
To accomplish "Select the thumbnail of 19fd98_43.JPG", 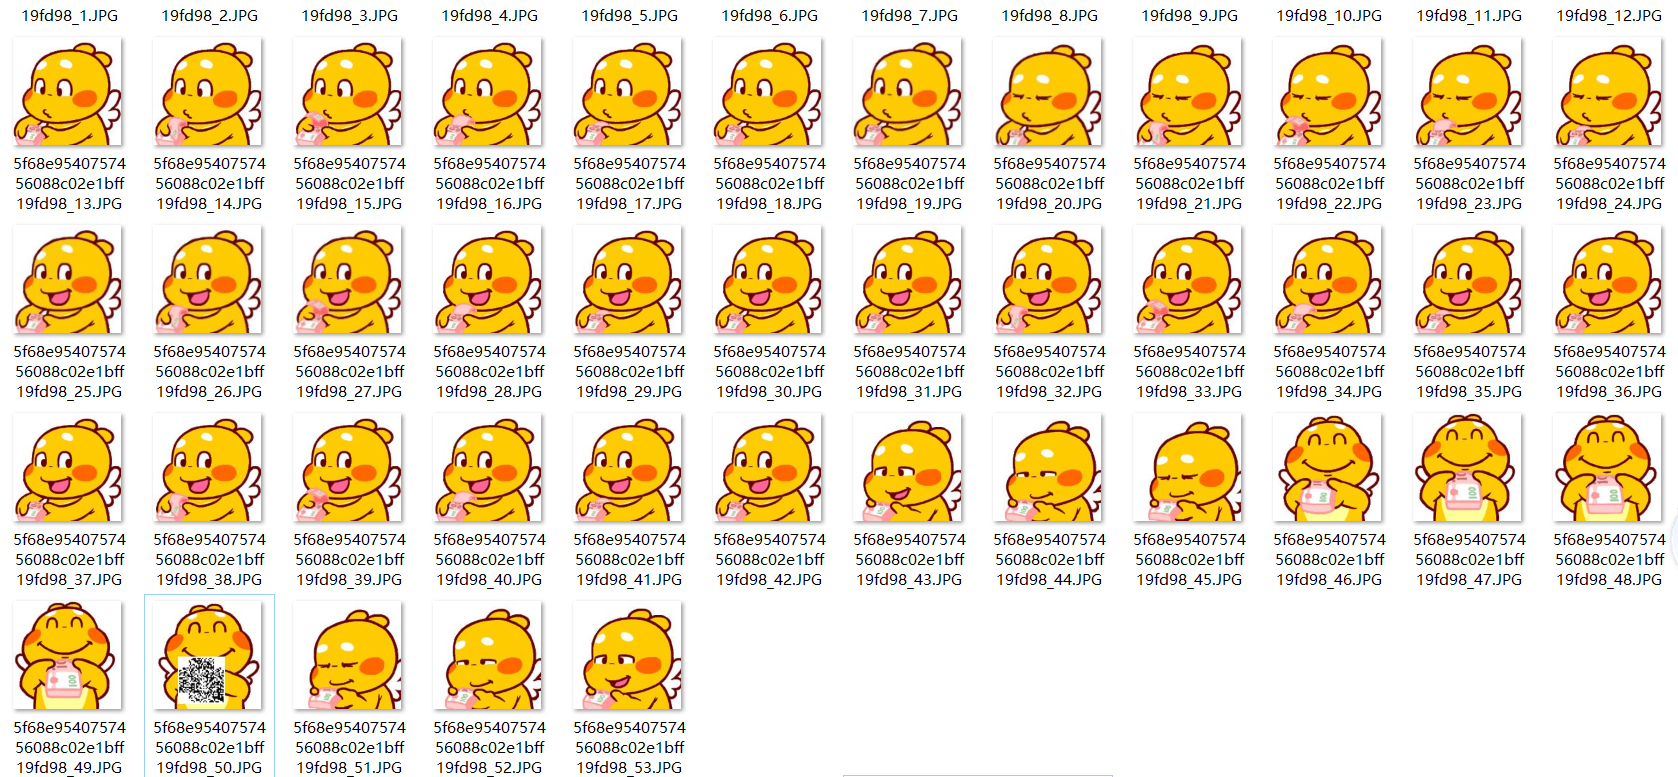I will tap(908, 468).
